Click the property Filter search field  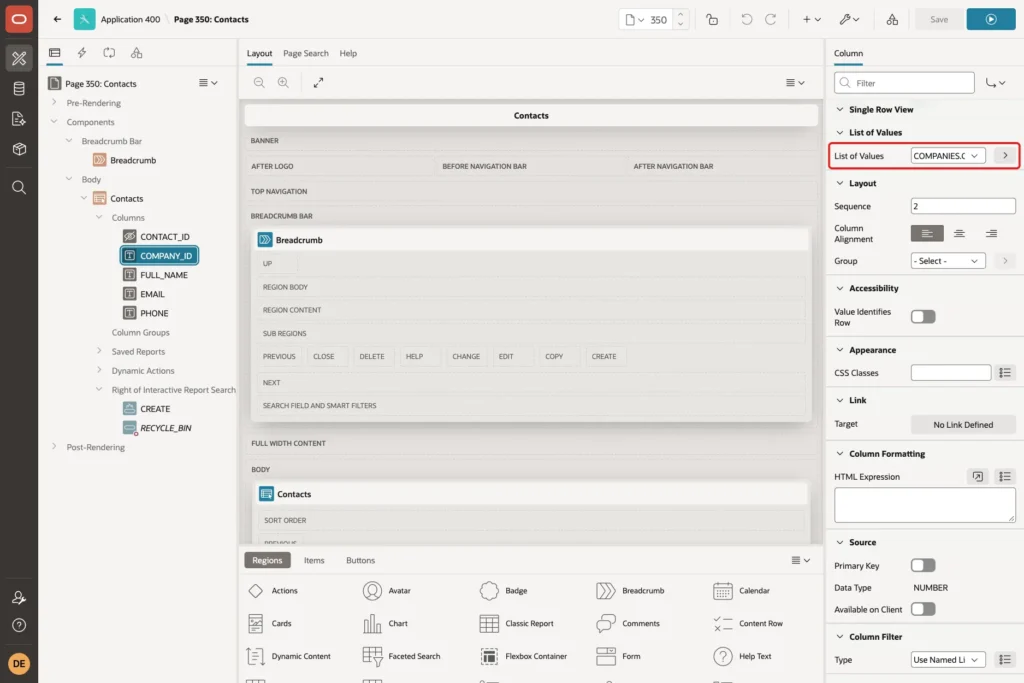[904, 83]
